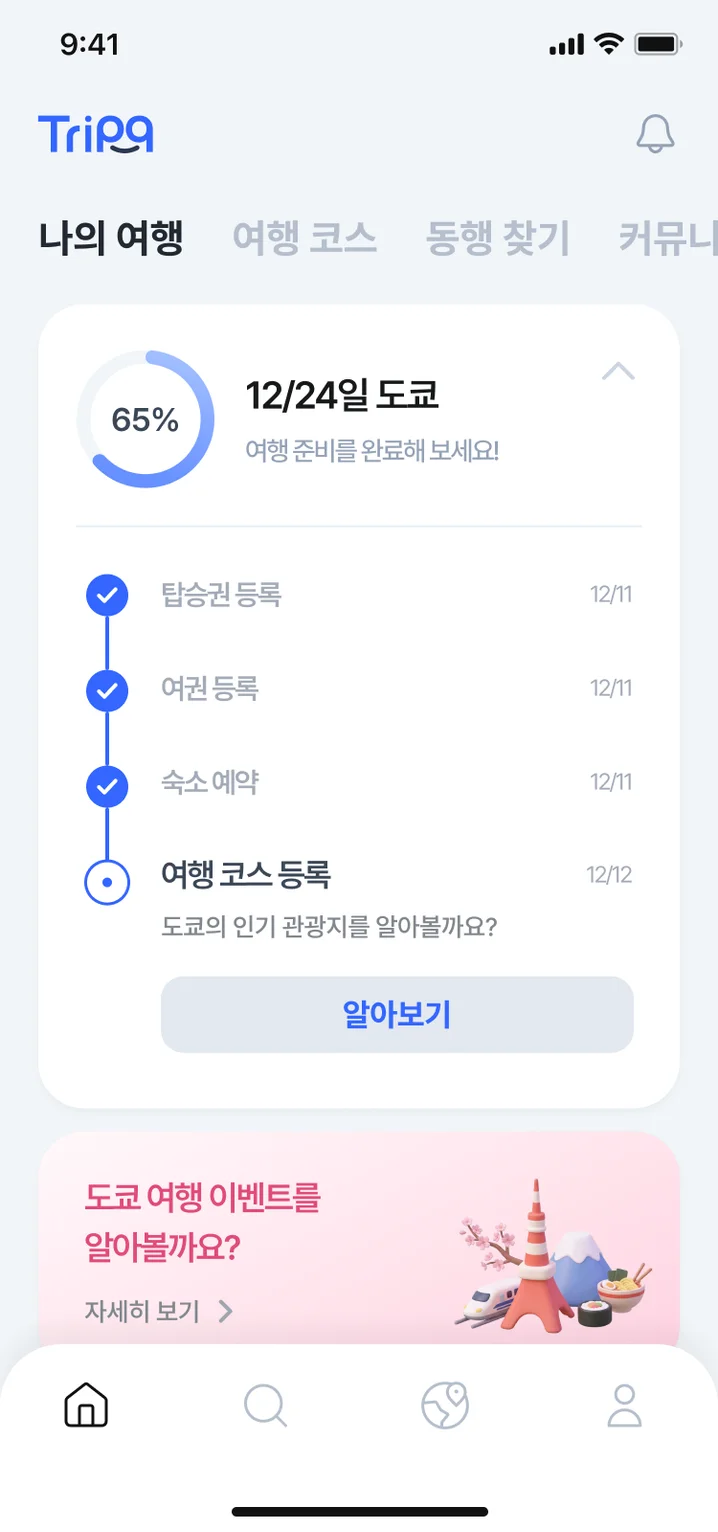Open the profile person icon

(625, 1405)
